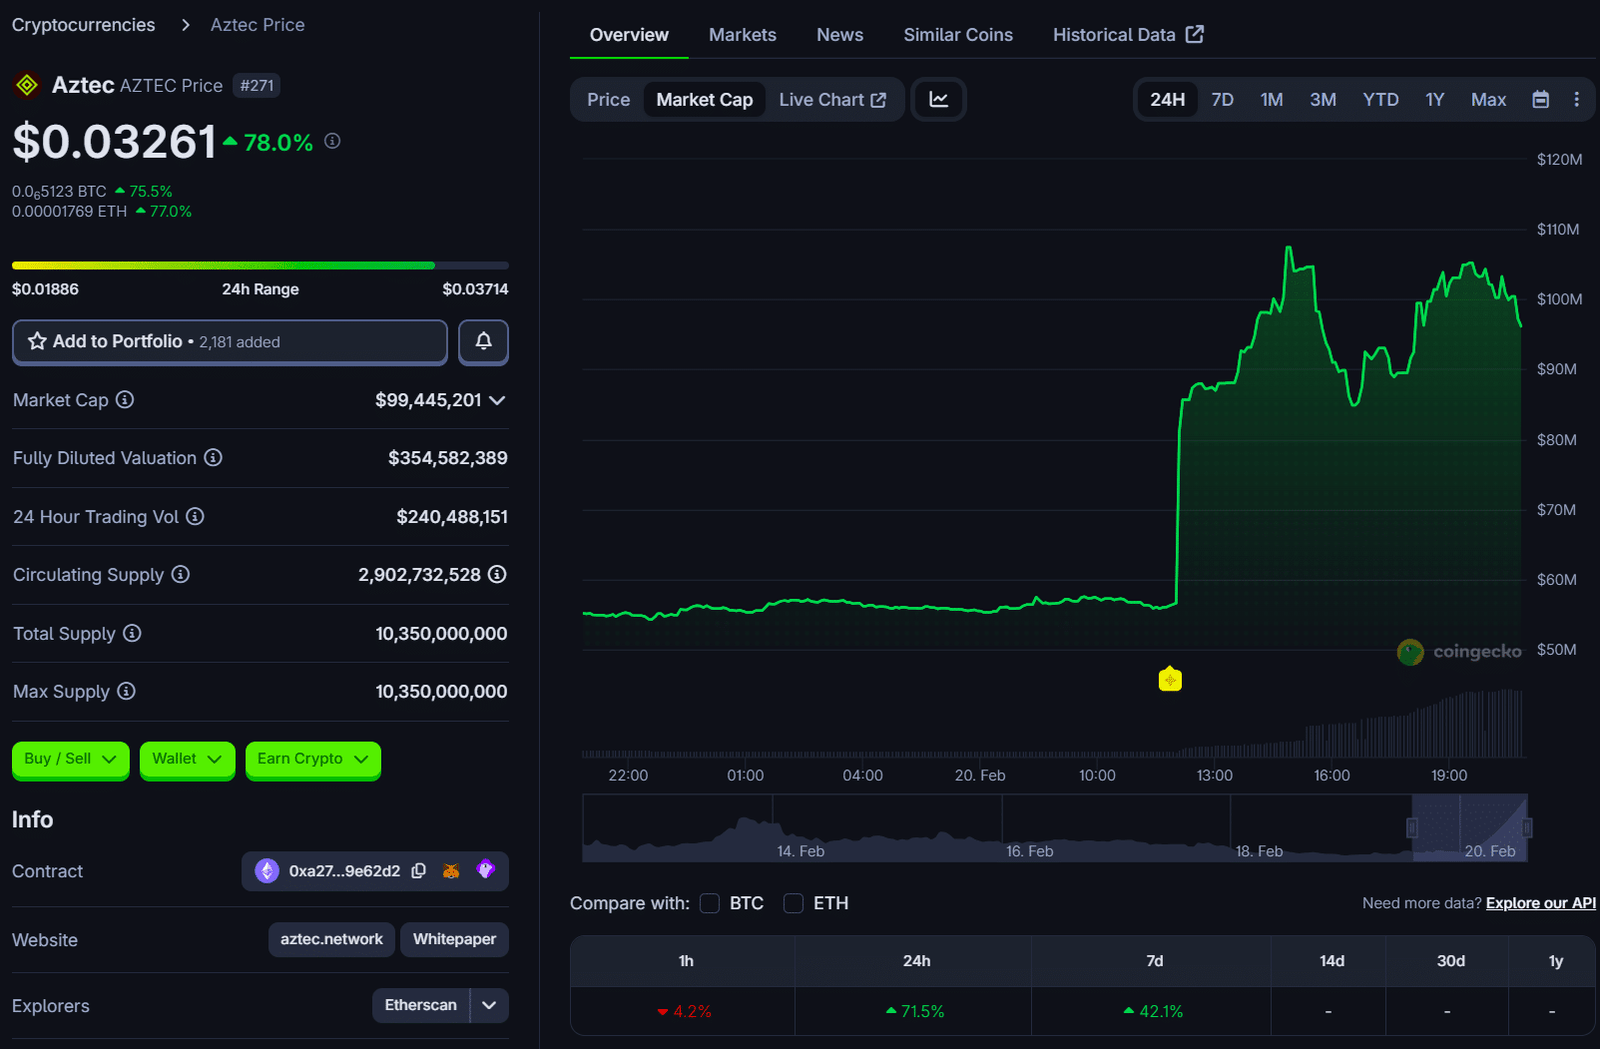Open the Similar Coins tab
The width and height of the screenshot is (1600, 1049).
(957, 35)
